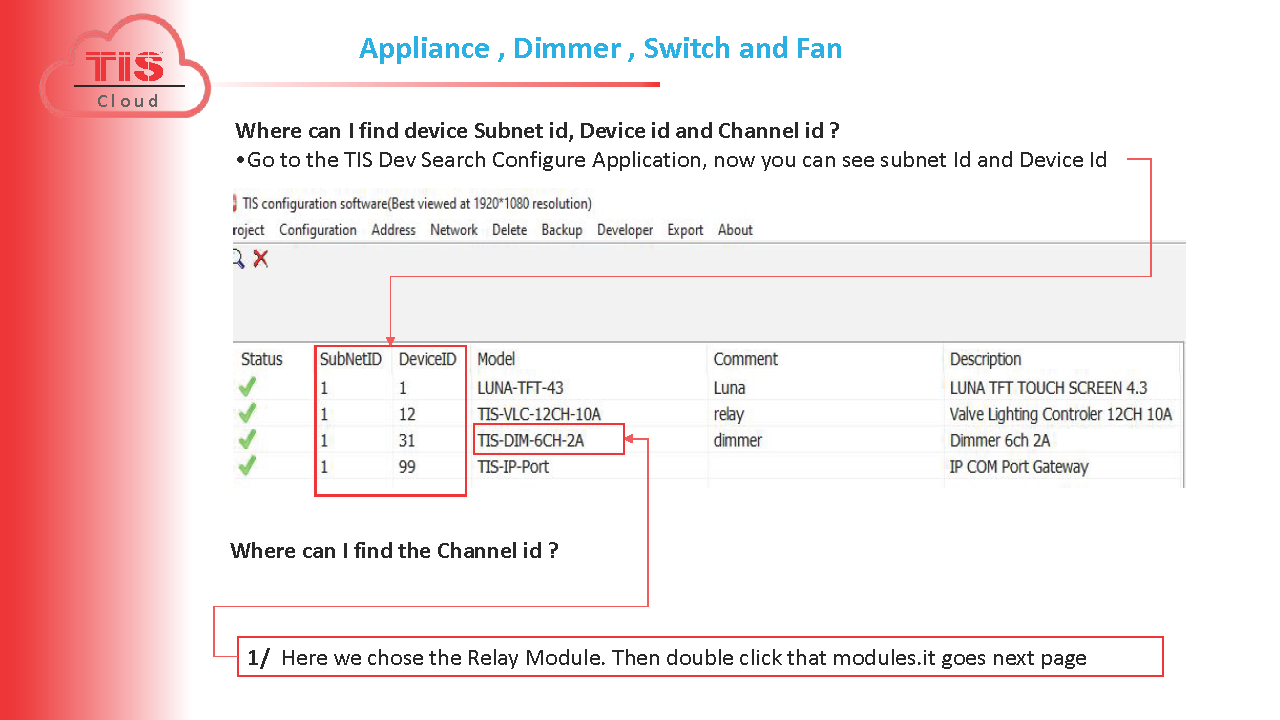
Task: Click Dimmer 6ch 2A description
Action: point(1000,440)
